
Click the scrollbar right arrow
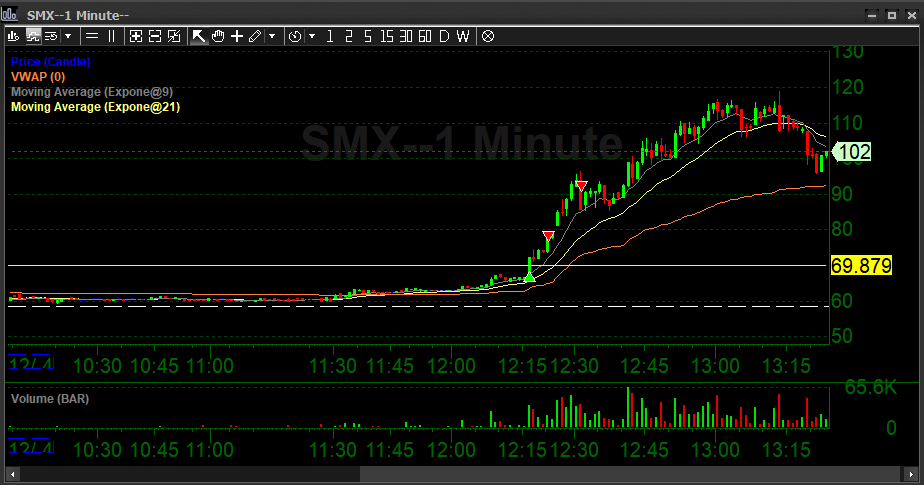(x=912, y=474)
